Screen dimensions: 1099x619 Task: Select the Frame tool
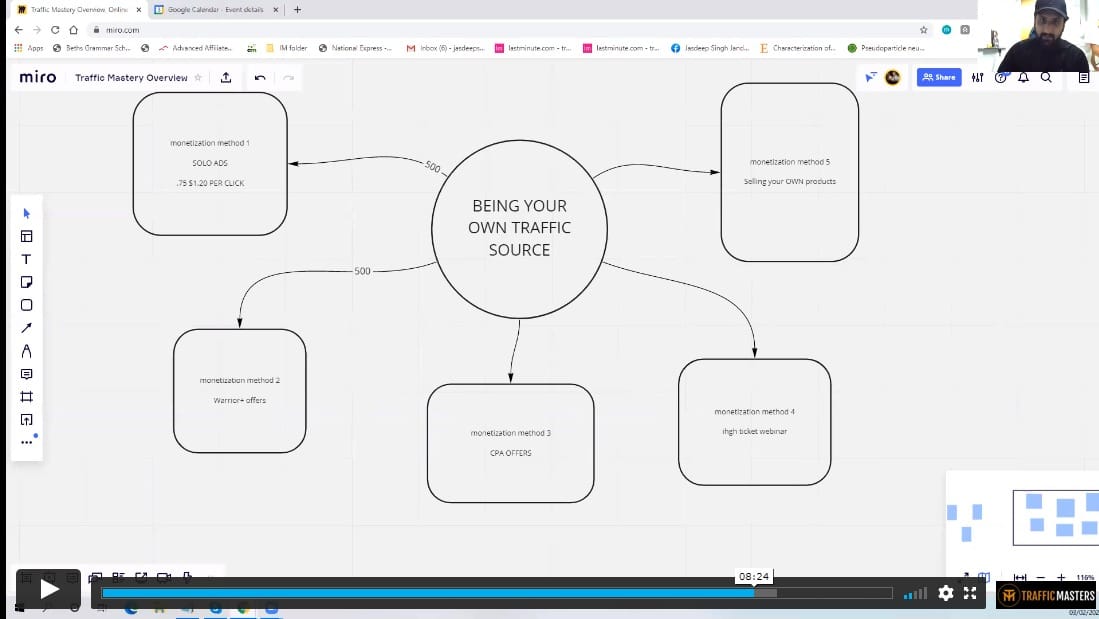(x=27, y=397)
